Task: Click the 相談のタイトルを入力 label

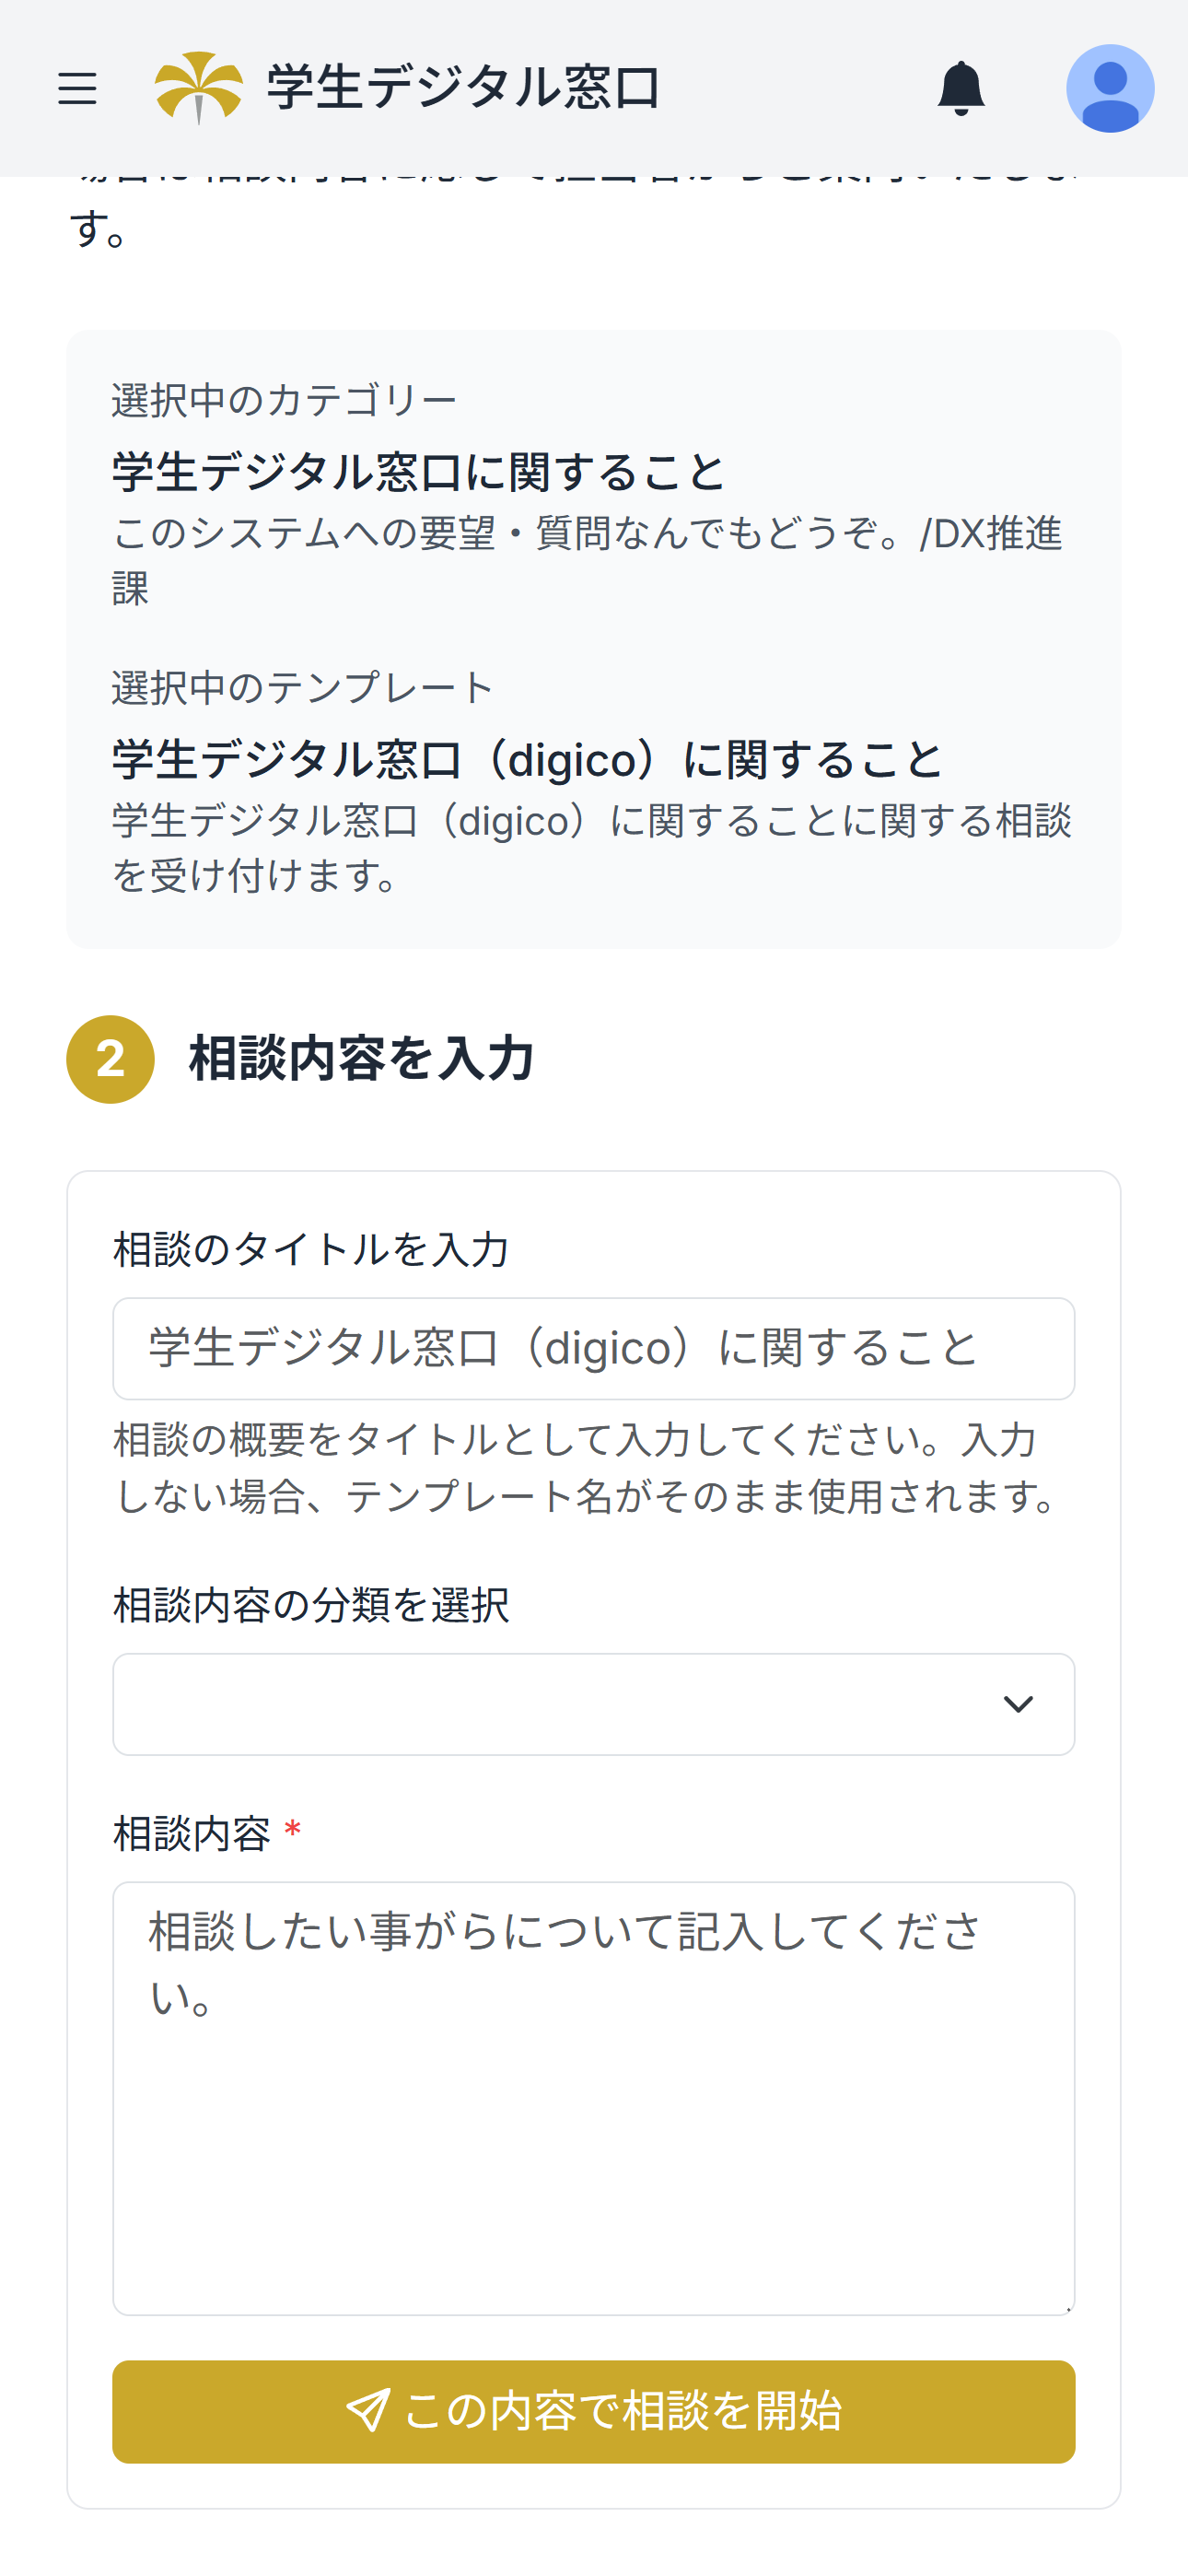Action: (311, 1250)
